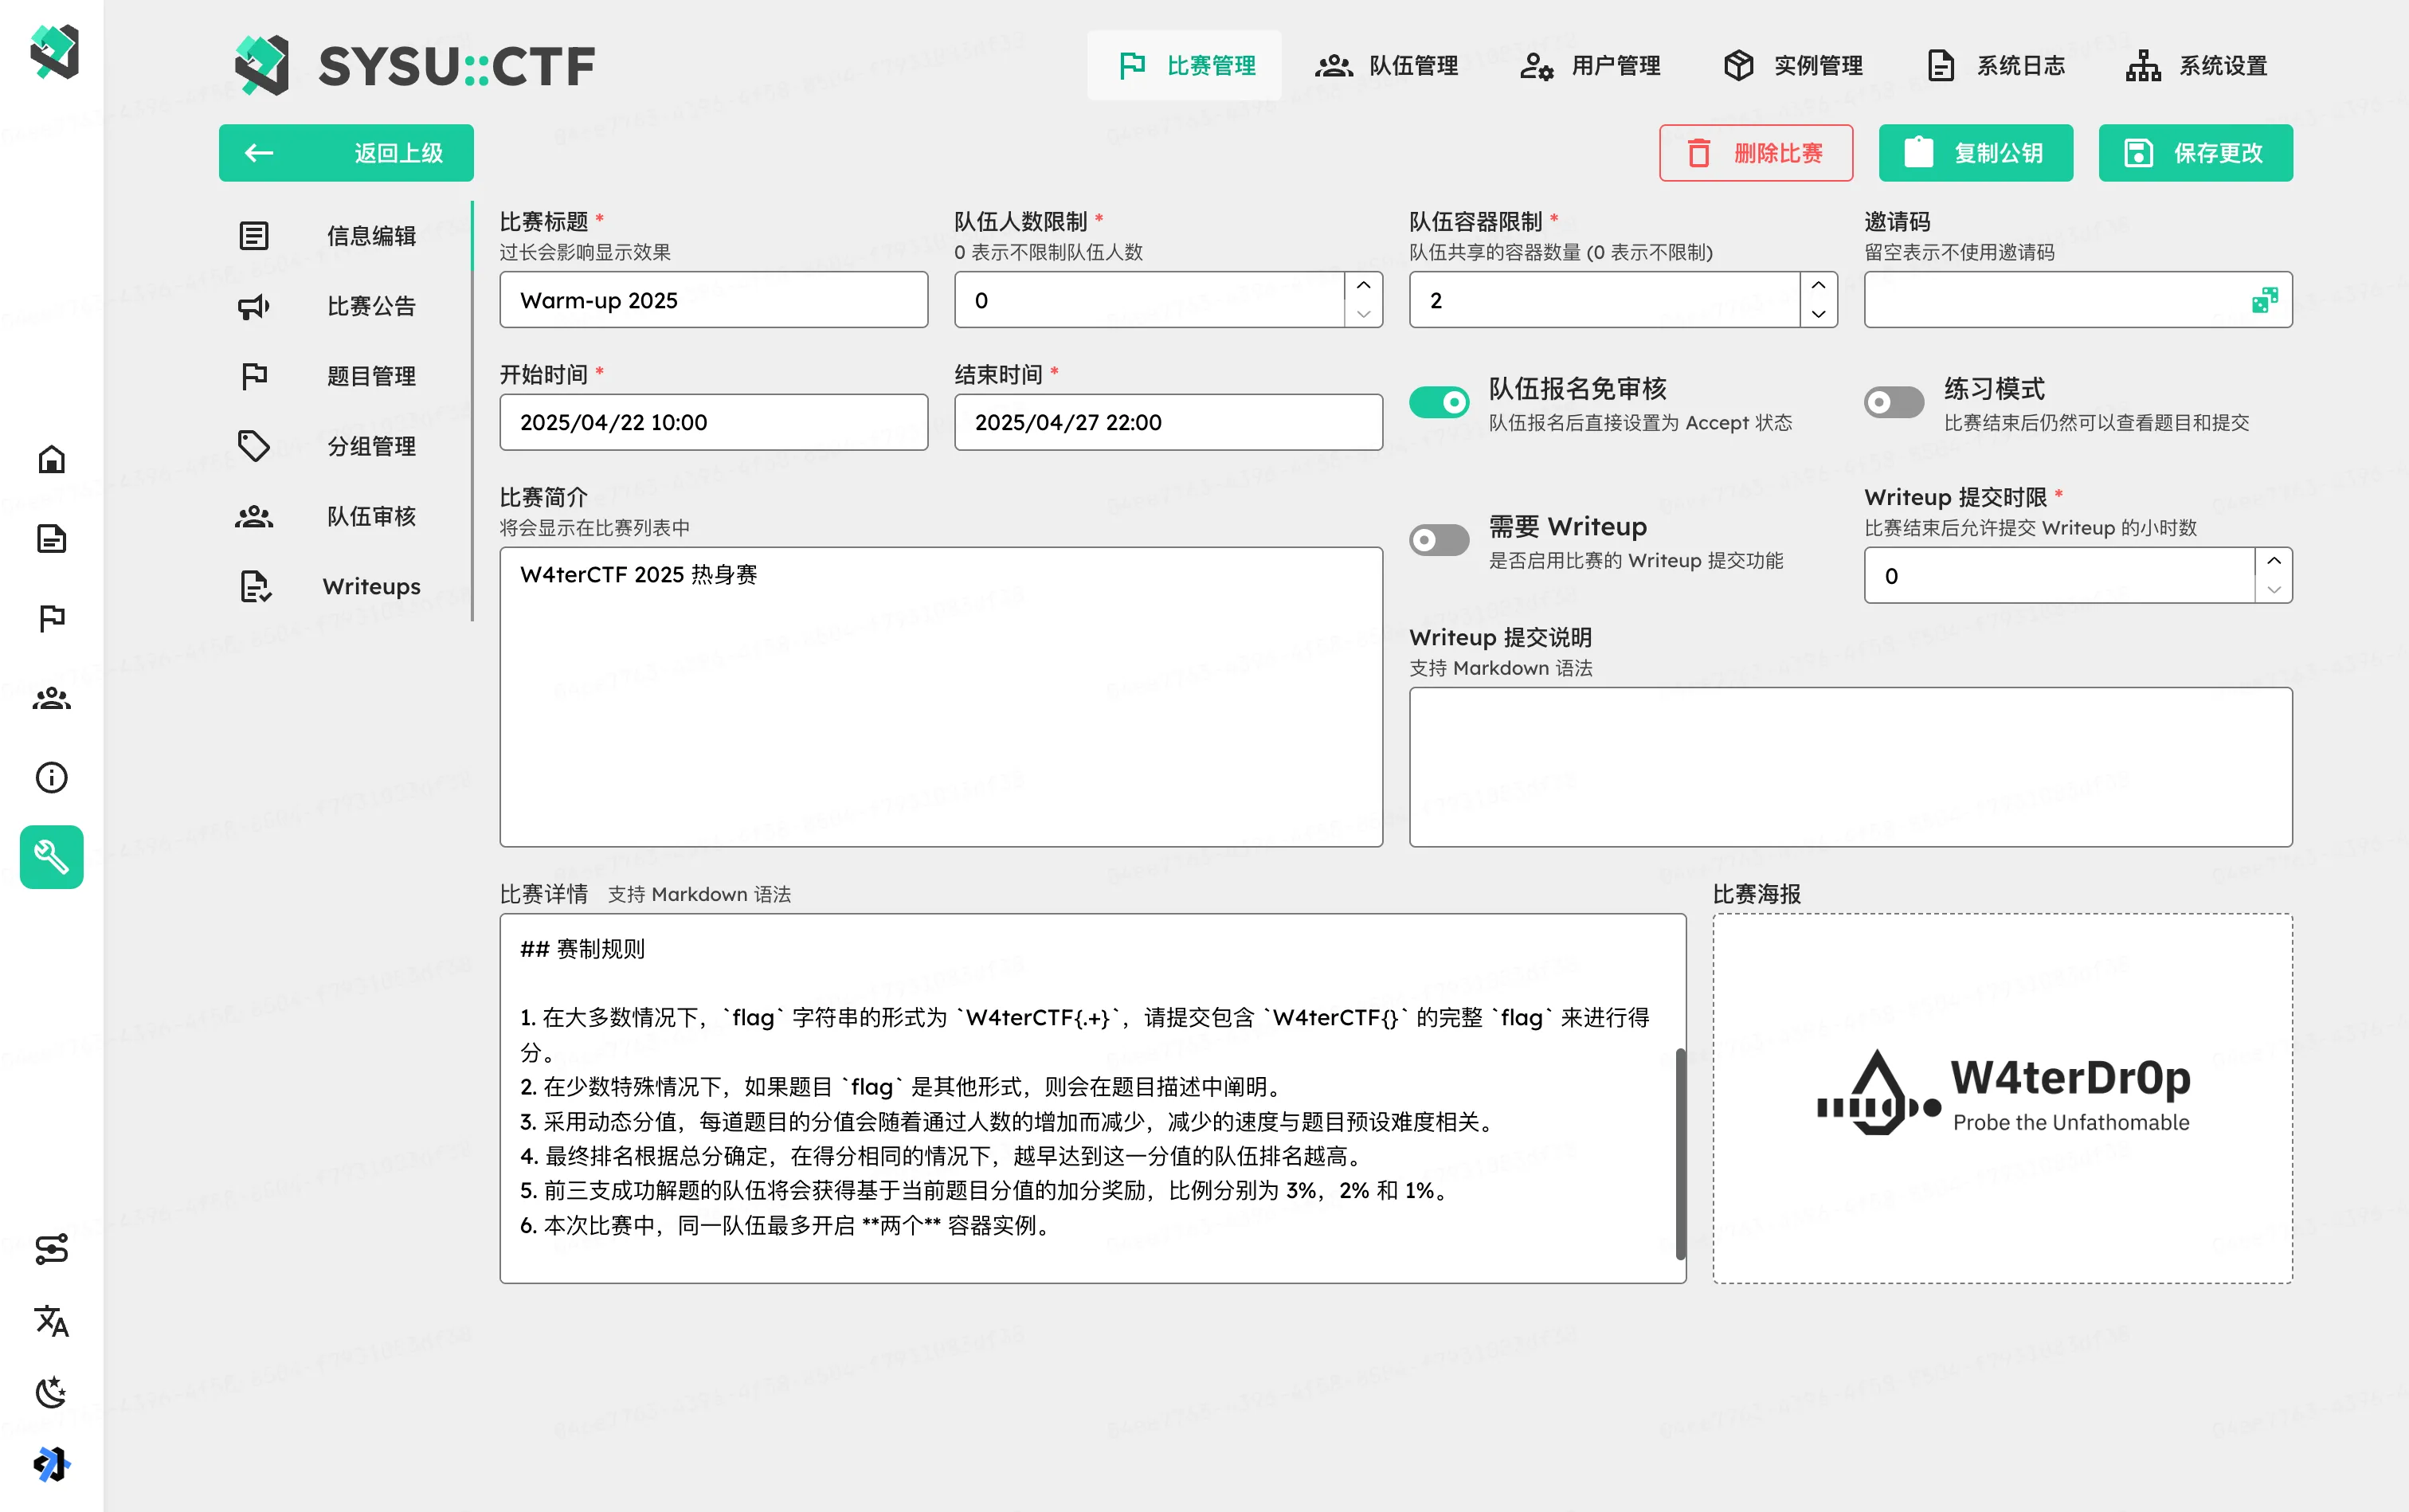Increase Writeup 提交时限 with the up stepper
The image size is (2409, 1512).
pos(2274,561)
